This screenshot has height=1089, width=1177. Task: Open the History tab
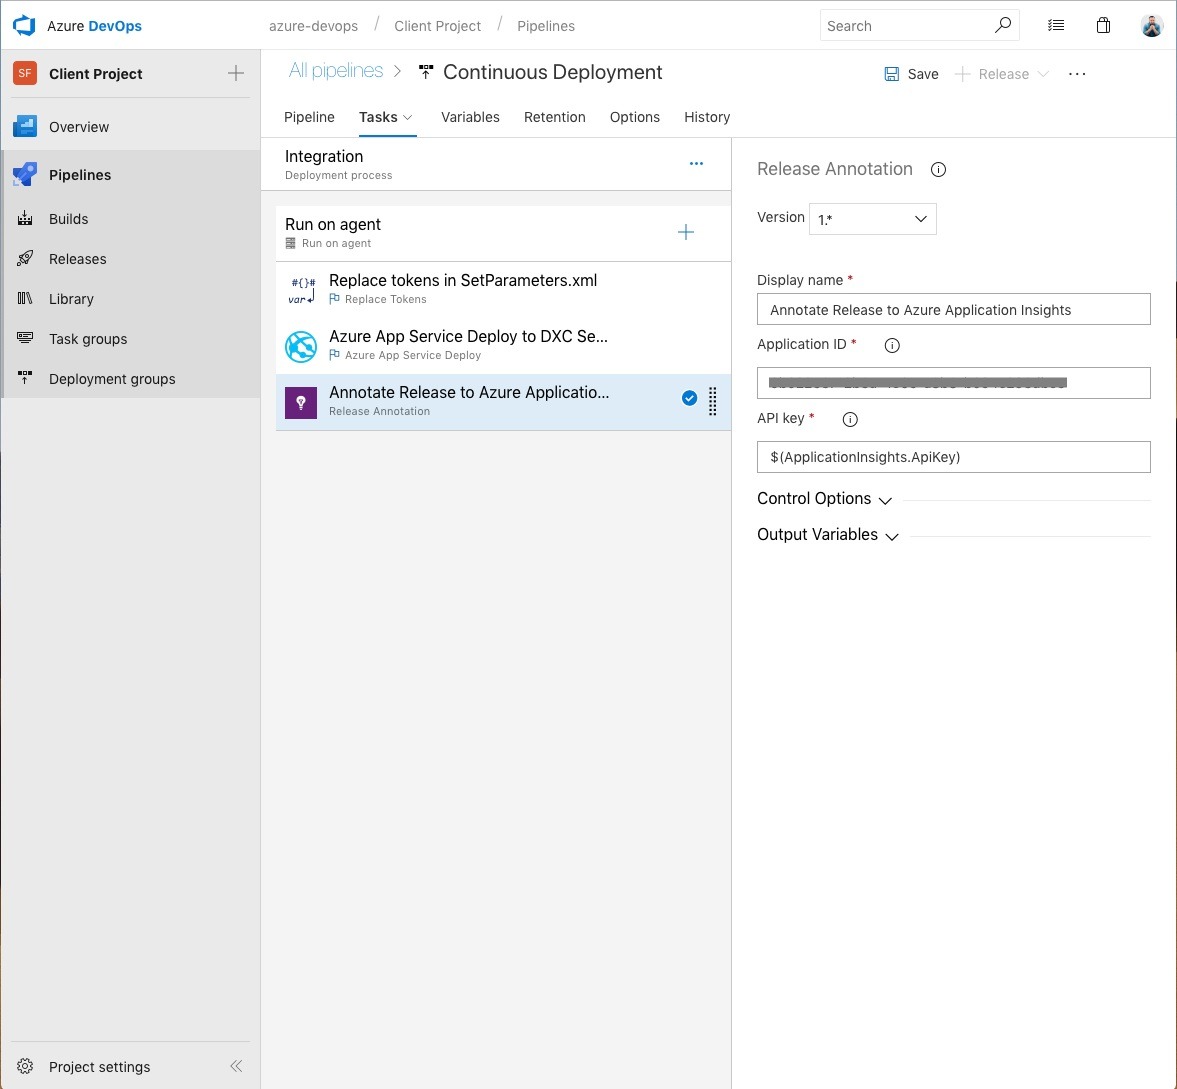tap(706, 117)
